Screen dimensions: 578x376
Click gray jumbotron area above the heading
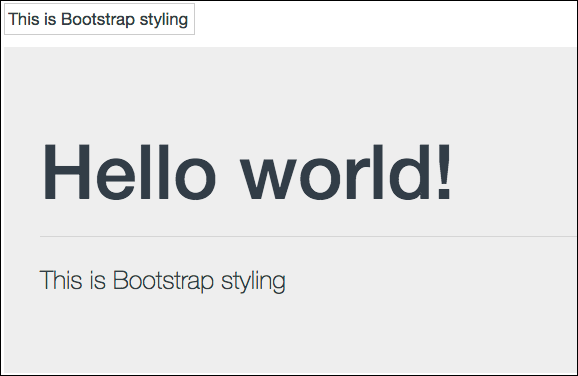pos(288,92)
